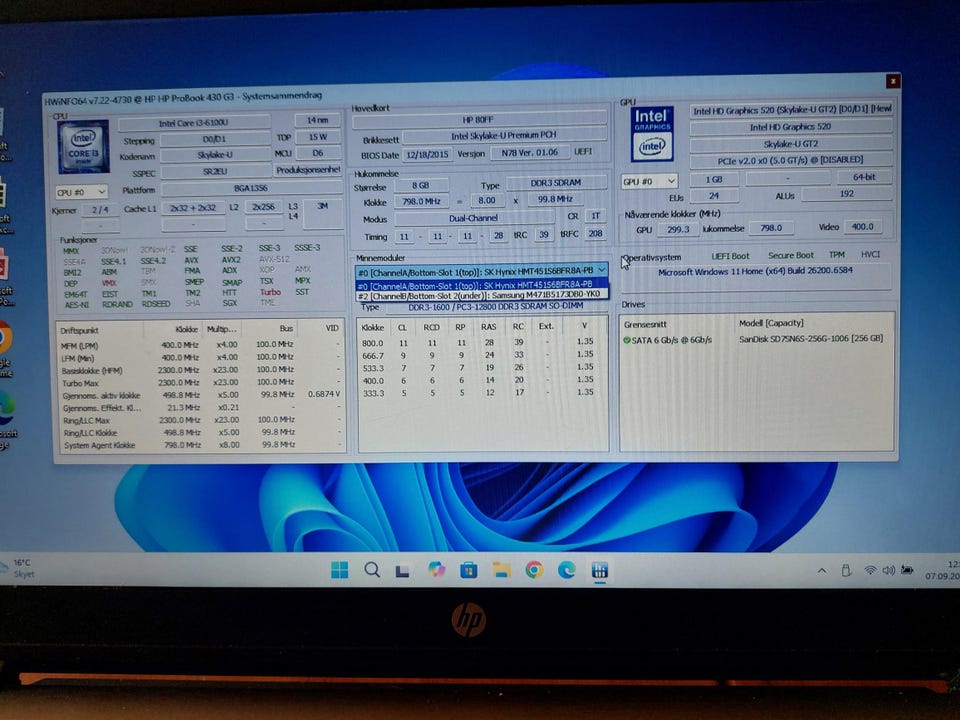Click the Produksjonsenhet button
This screenshot has width=960, height=720.
tap(307, 170)
